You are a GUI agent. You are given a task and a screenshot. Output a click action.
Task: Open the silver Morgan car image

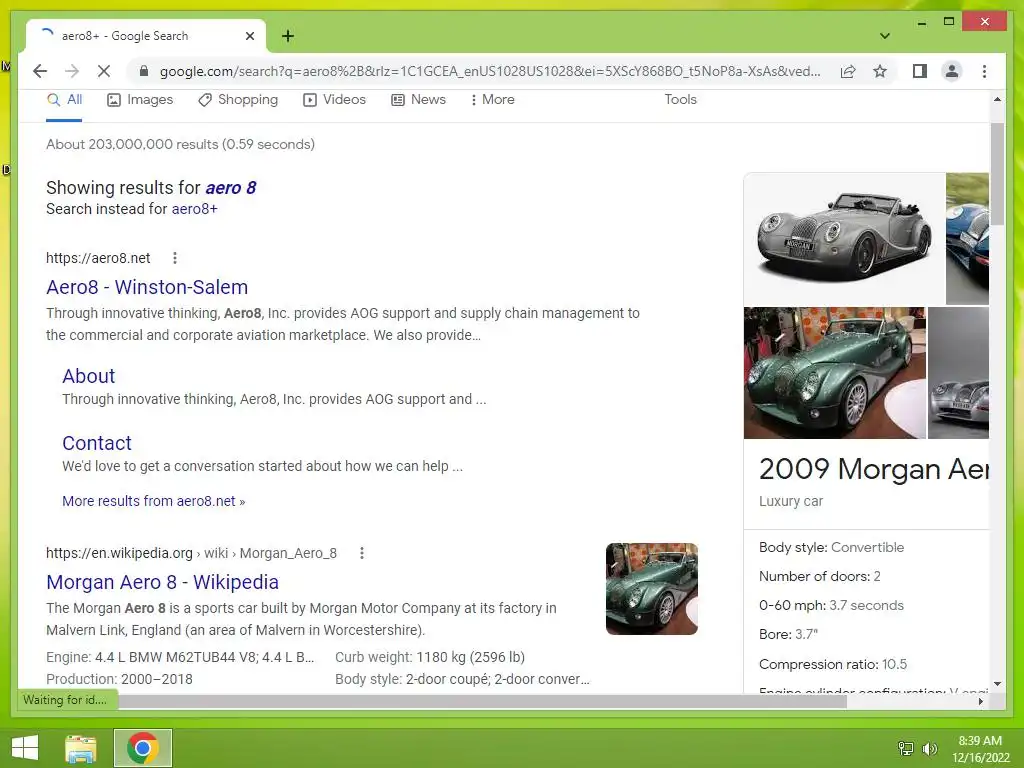point(844,238)
